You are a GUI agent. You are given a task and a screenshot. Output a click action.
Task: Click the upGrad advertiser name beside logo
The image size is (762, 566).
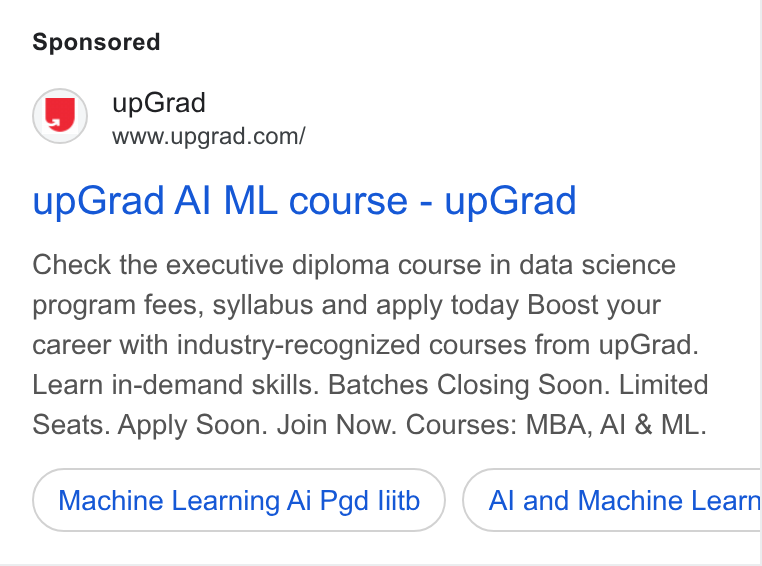(159, 103)
